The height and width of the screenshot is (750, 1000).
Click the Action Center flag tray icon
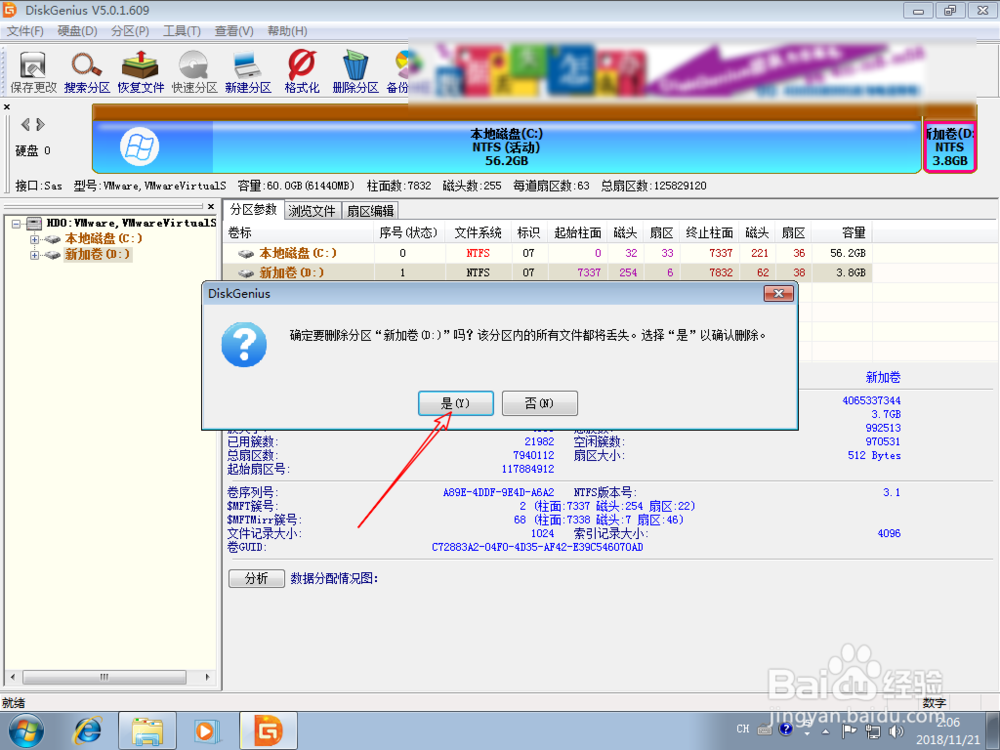point(849,731)
